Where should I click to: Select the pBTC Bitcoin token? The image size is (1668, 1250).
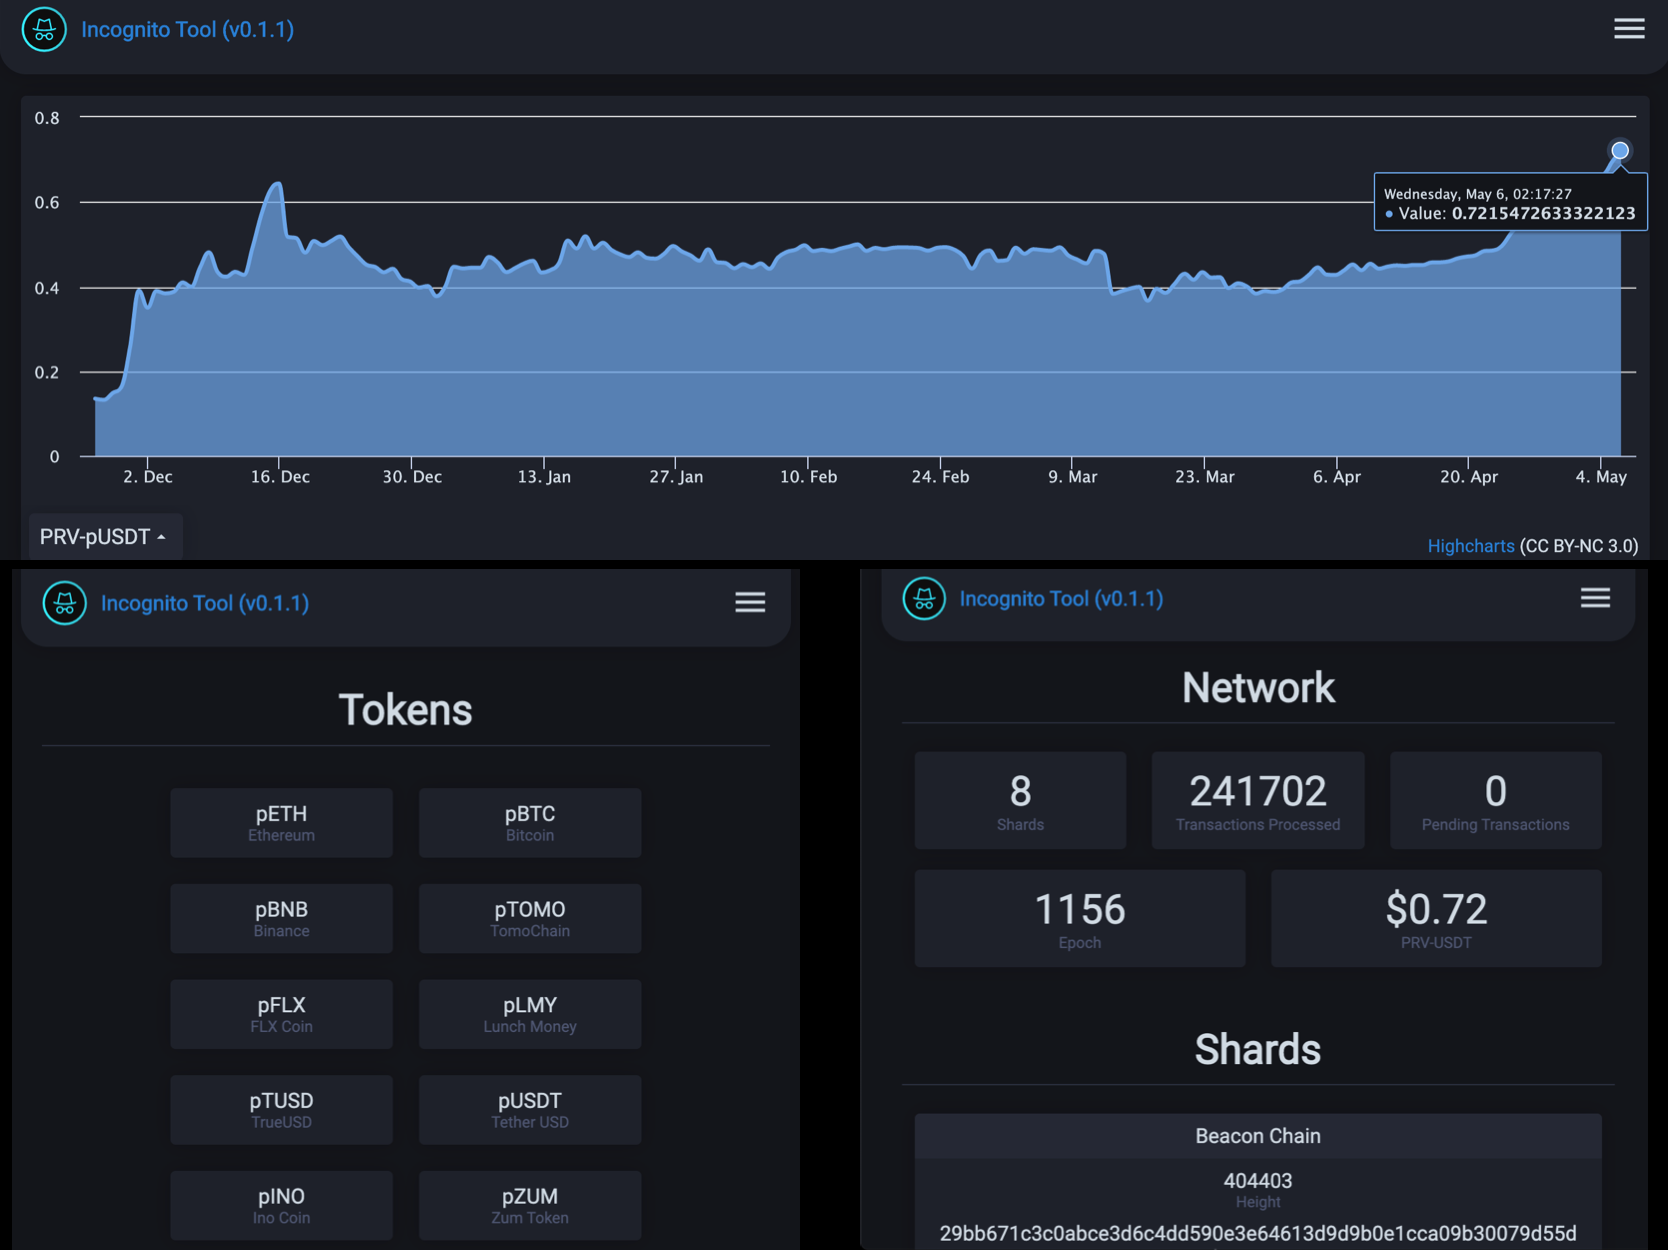click(530, 823)
